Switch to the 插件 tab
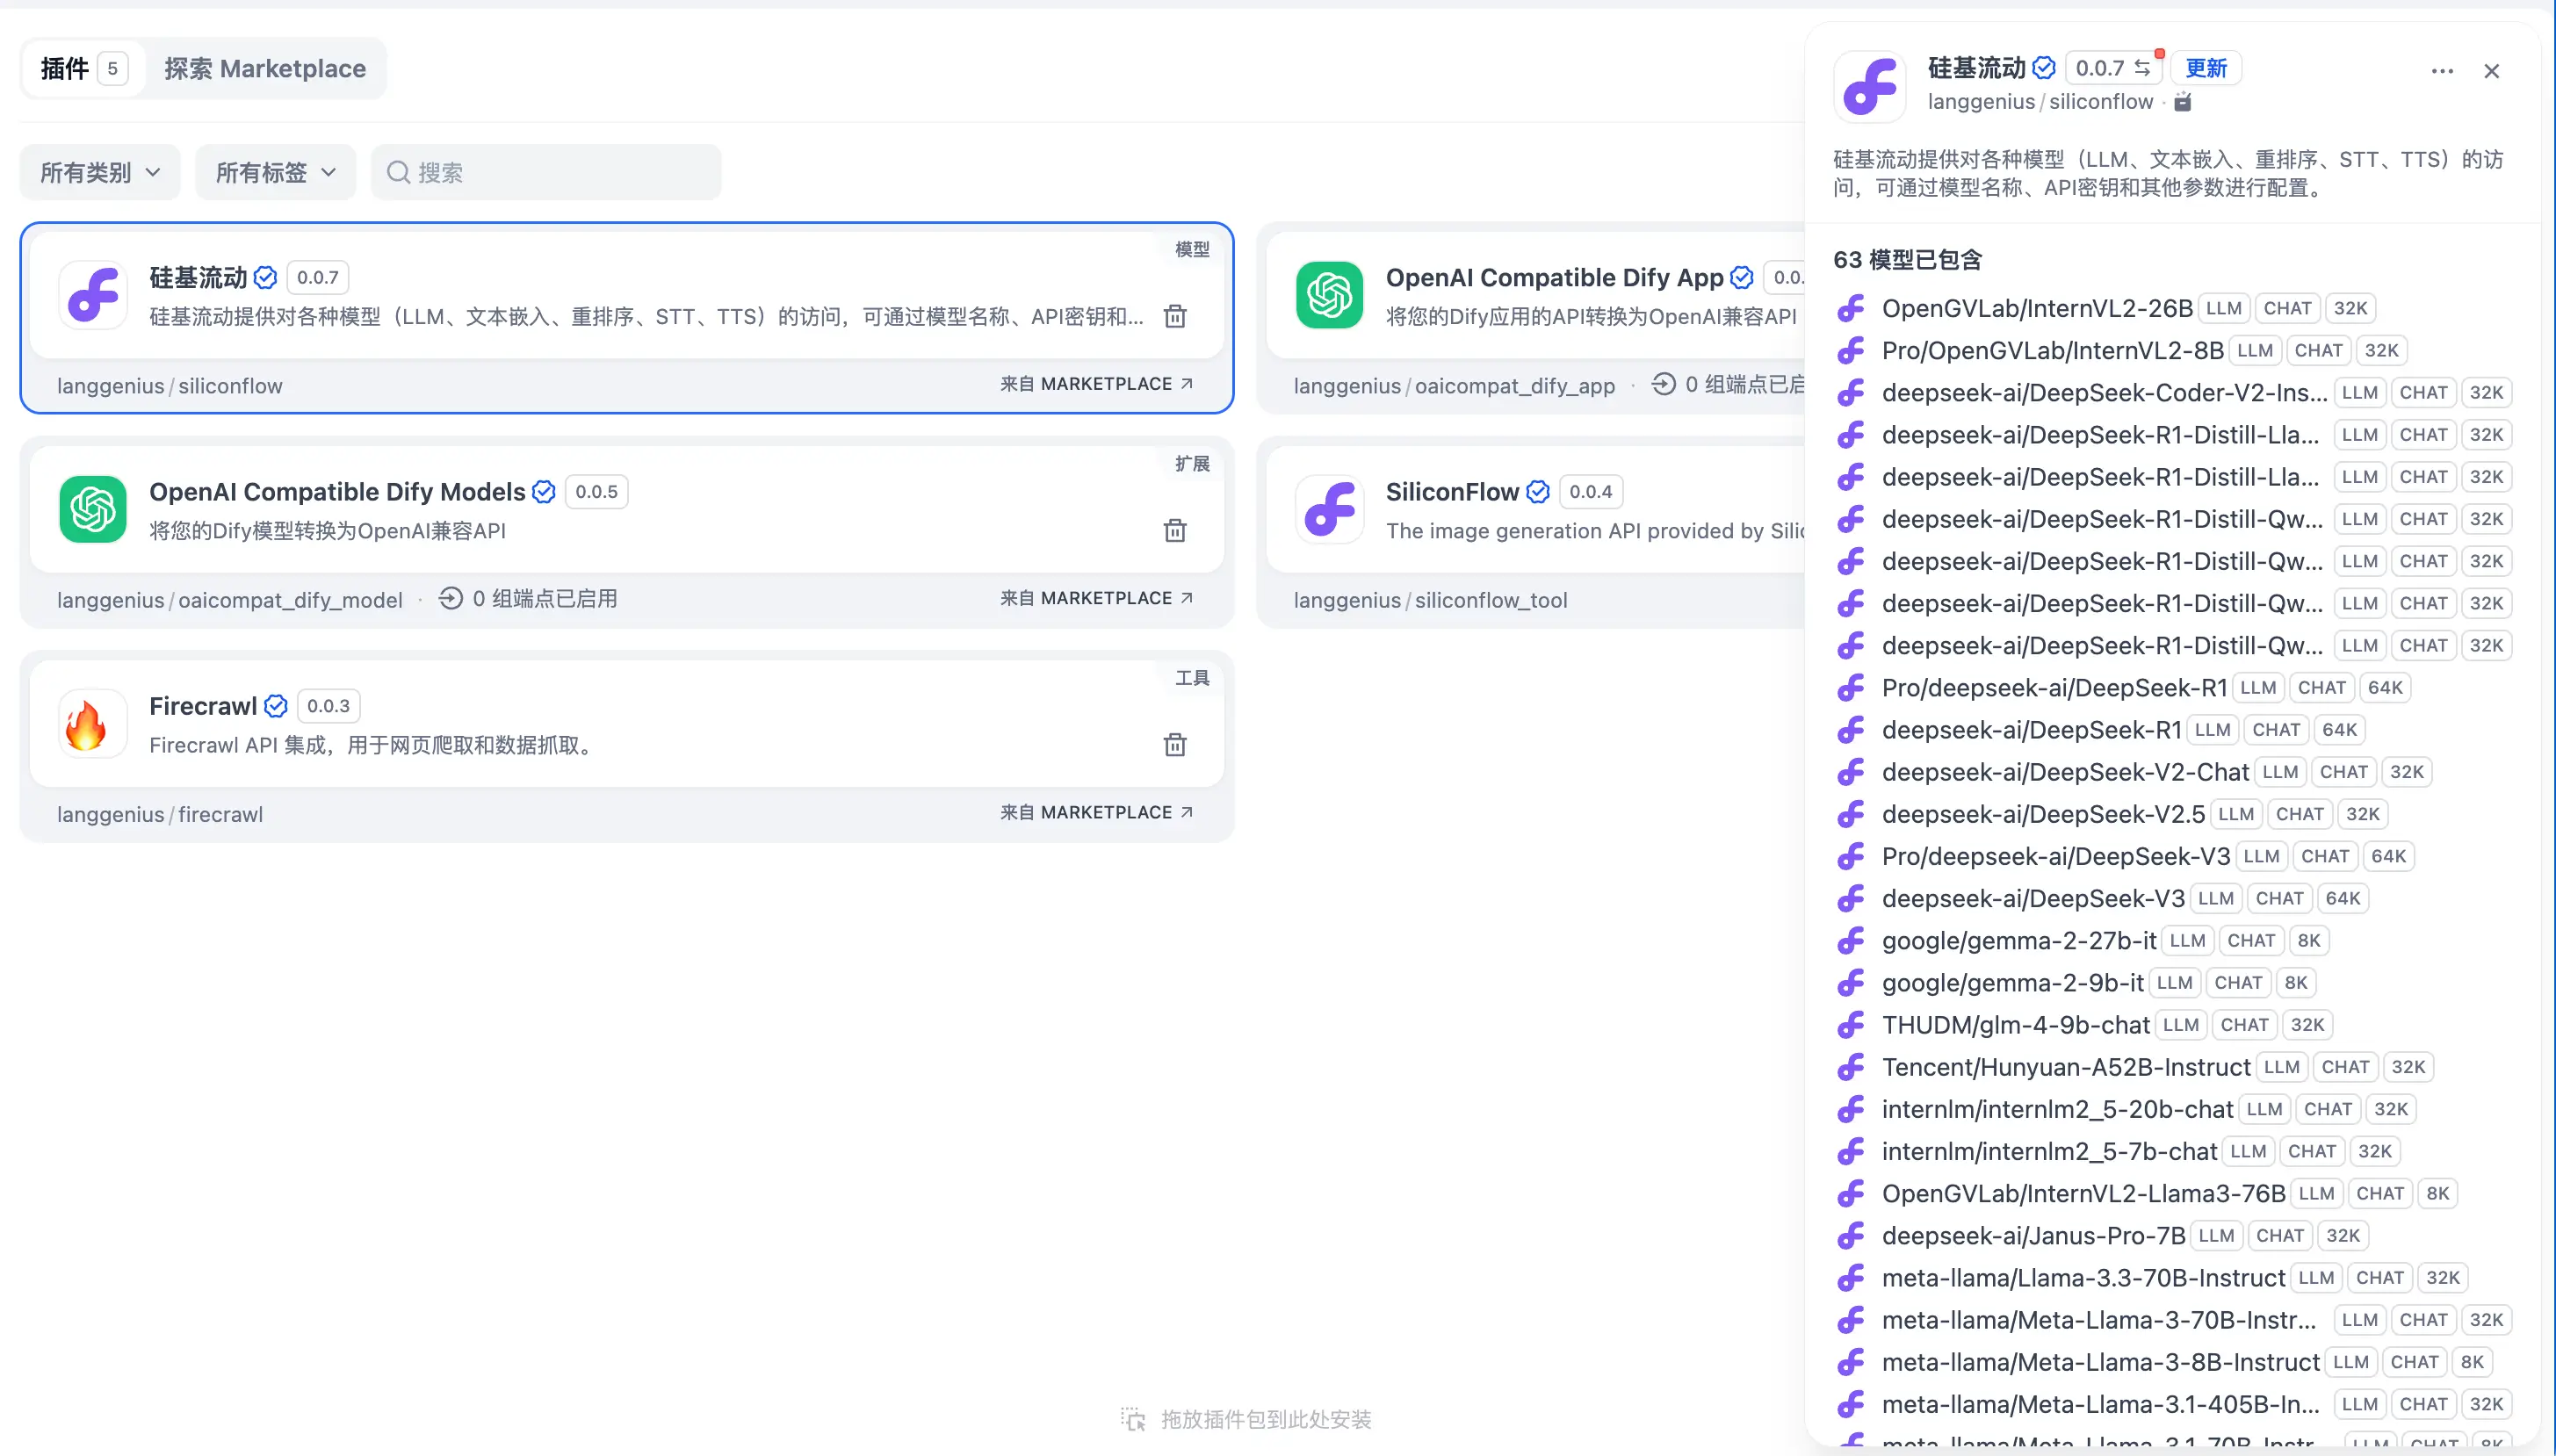This screenshot has height=1456, width=2556. point(84,68)
